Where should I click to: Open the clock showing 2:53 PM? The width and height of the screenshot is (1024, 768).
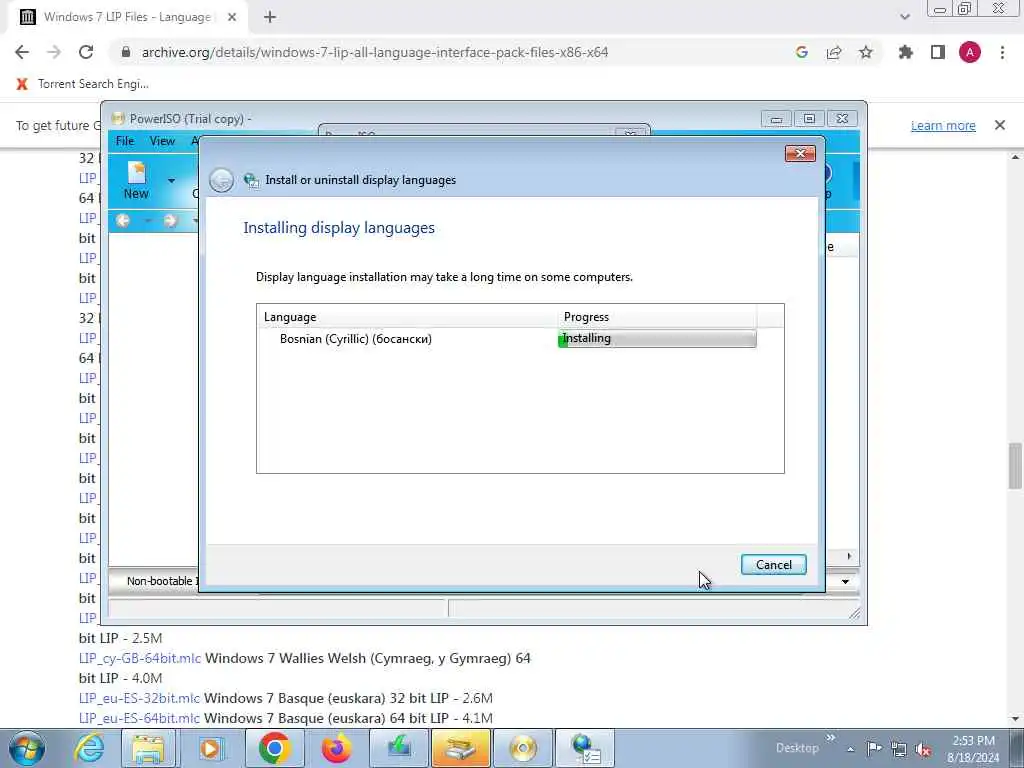pos(973,748)
